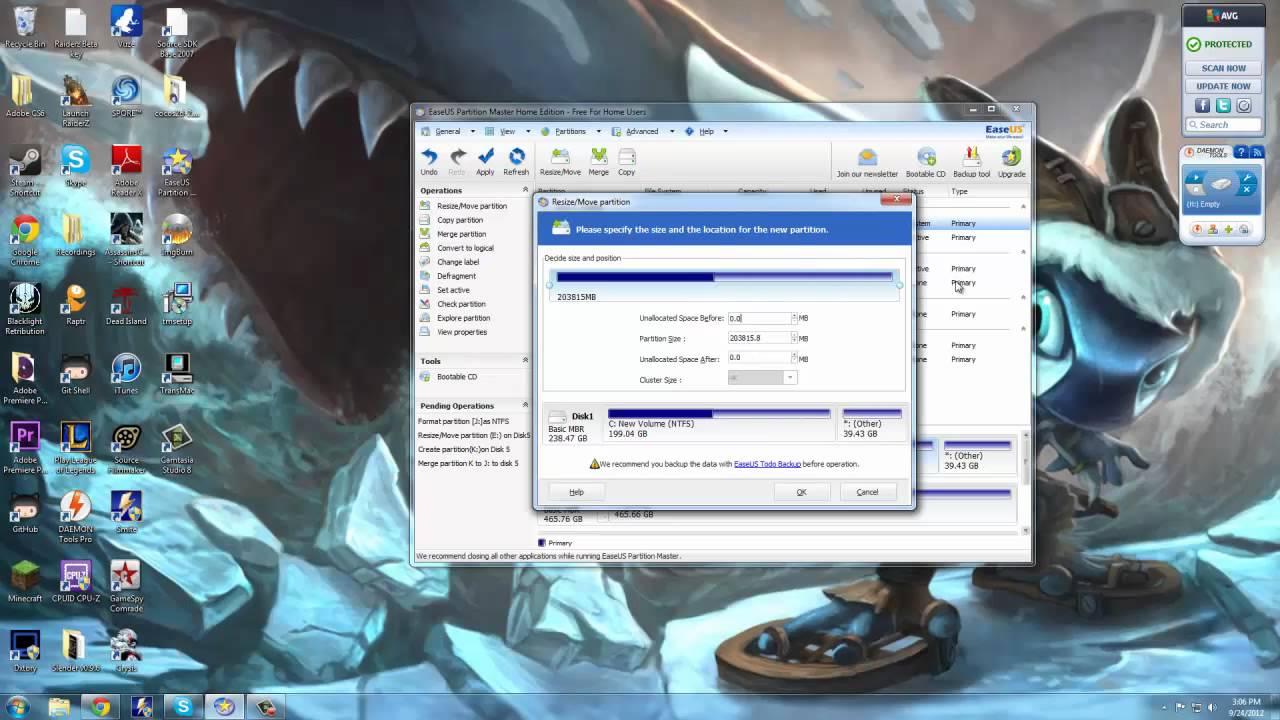Open the EaseUS Todo Backup link
Image resolution: width=1280 pixels, height=720 pixels.
pos(767,464)
